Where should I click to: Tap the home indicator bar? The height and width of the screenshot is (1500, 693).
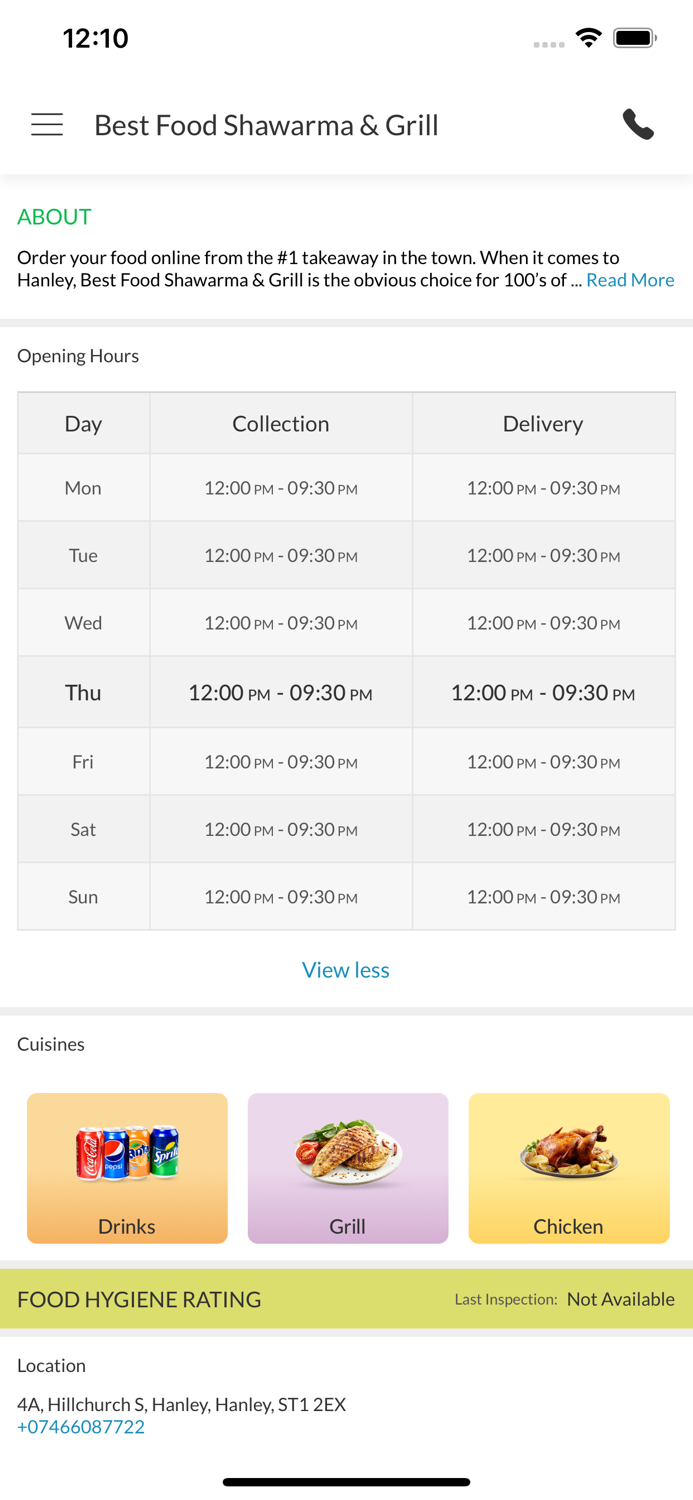(x=346, y=1482)
